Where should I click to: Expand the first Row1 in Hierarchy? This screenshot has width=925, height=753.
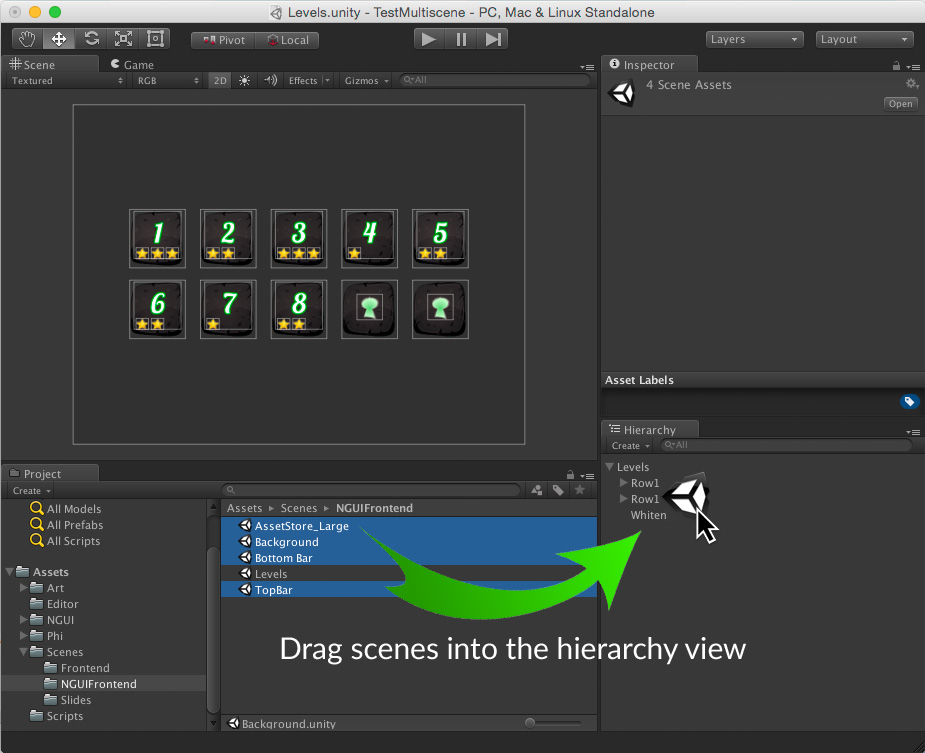tap(624, 482)
